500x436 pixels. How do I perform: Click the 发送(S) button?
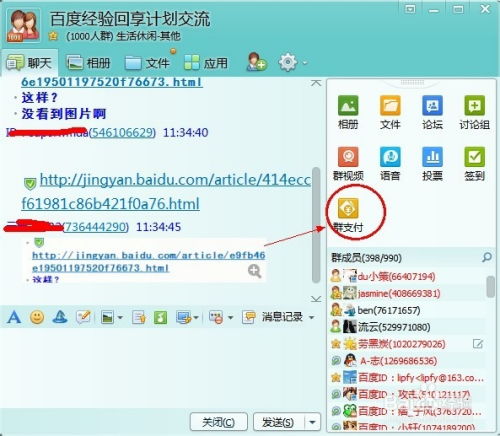[279, 422]
